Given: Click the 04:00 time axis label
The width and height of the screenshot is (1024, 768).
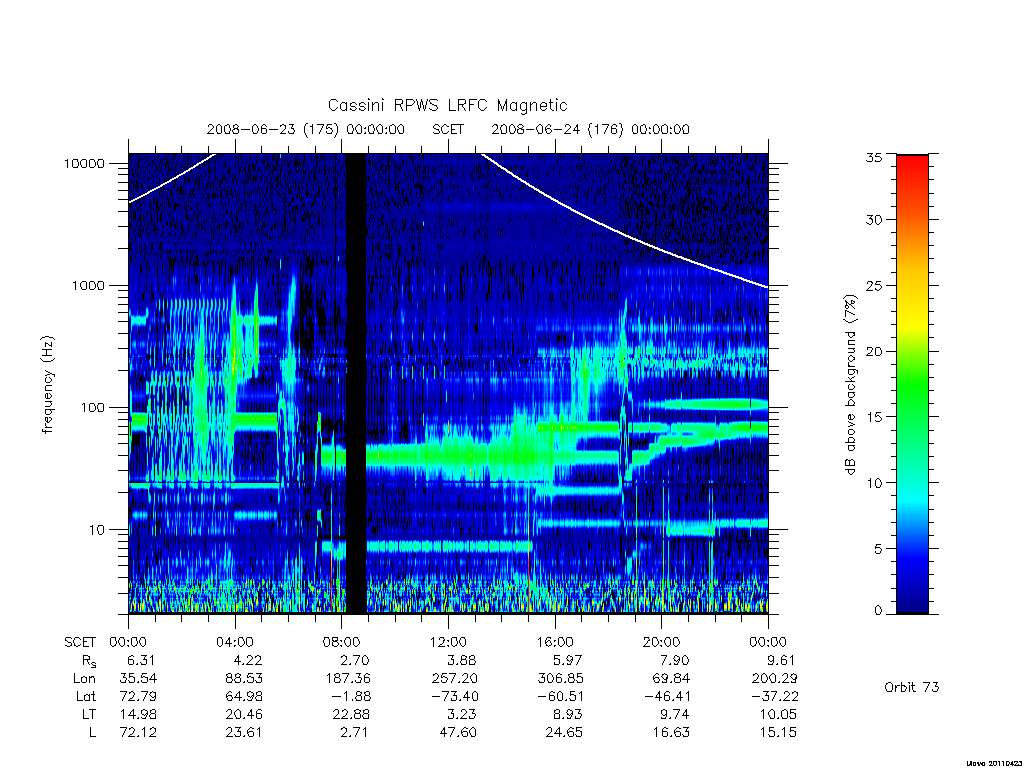Looking at the screenshot, I should [x=235, y=642].
